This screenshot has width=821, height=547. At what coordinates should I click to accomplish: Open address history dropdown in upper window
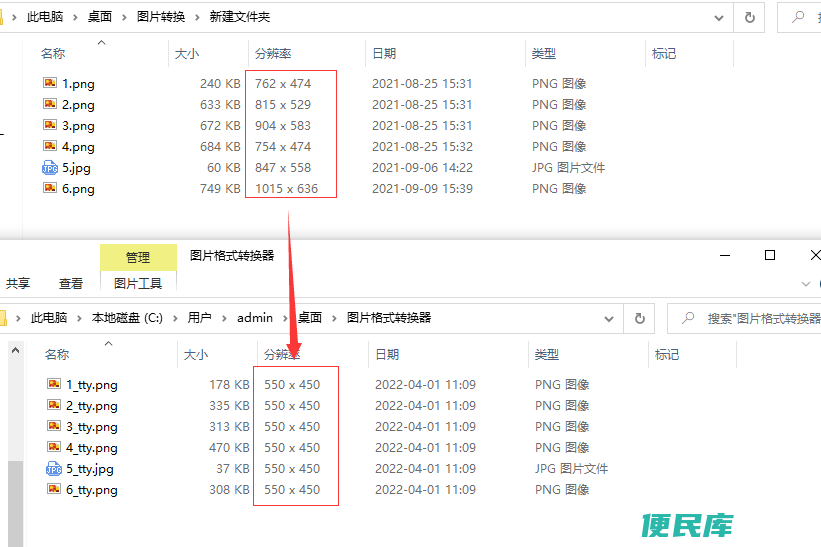(719, 18)
